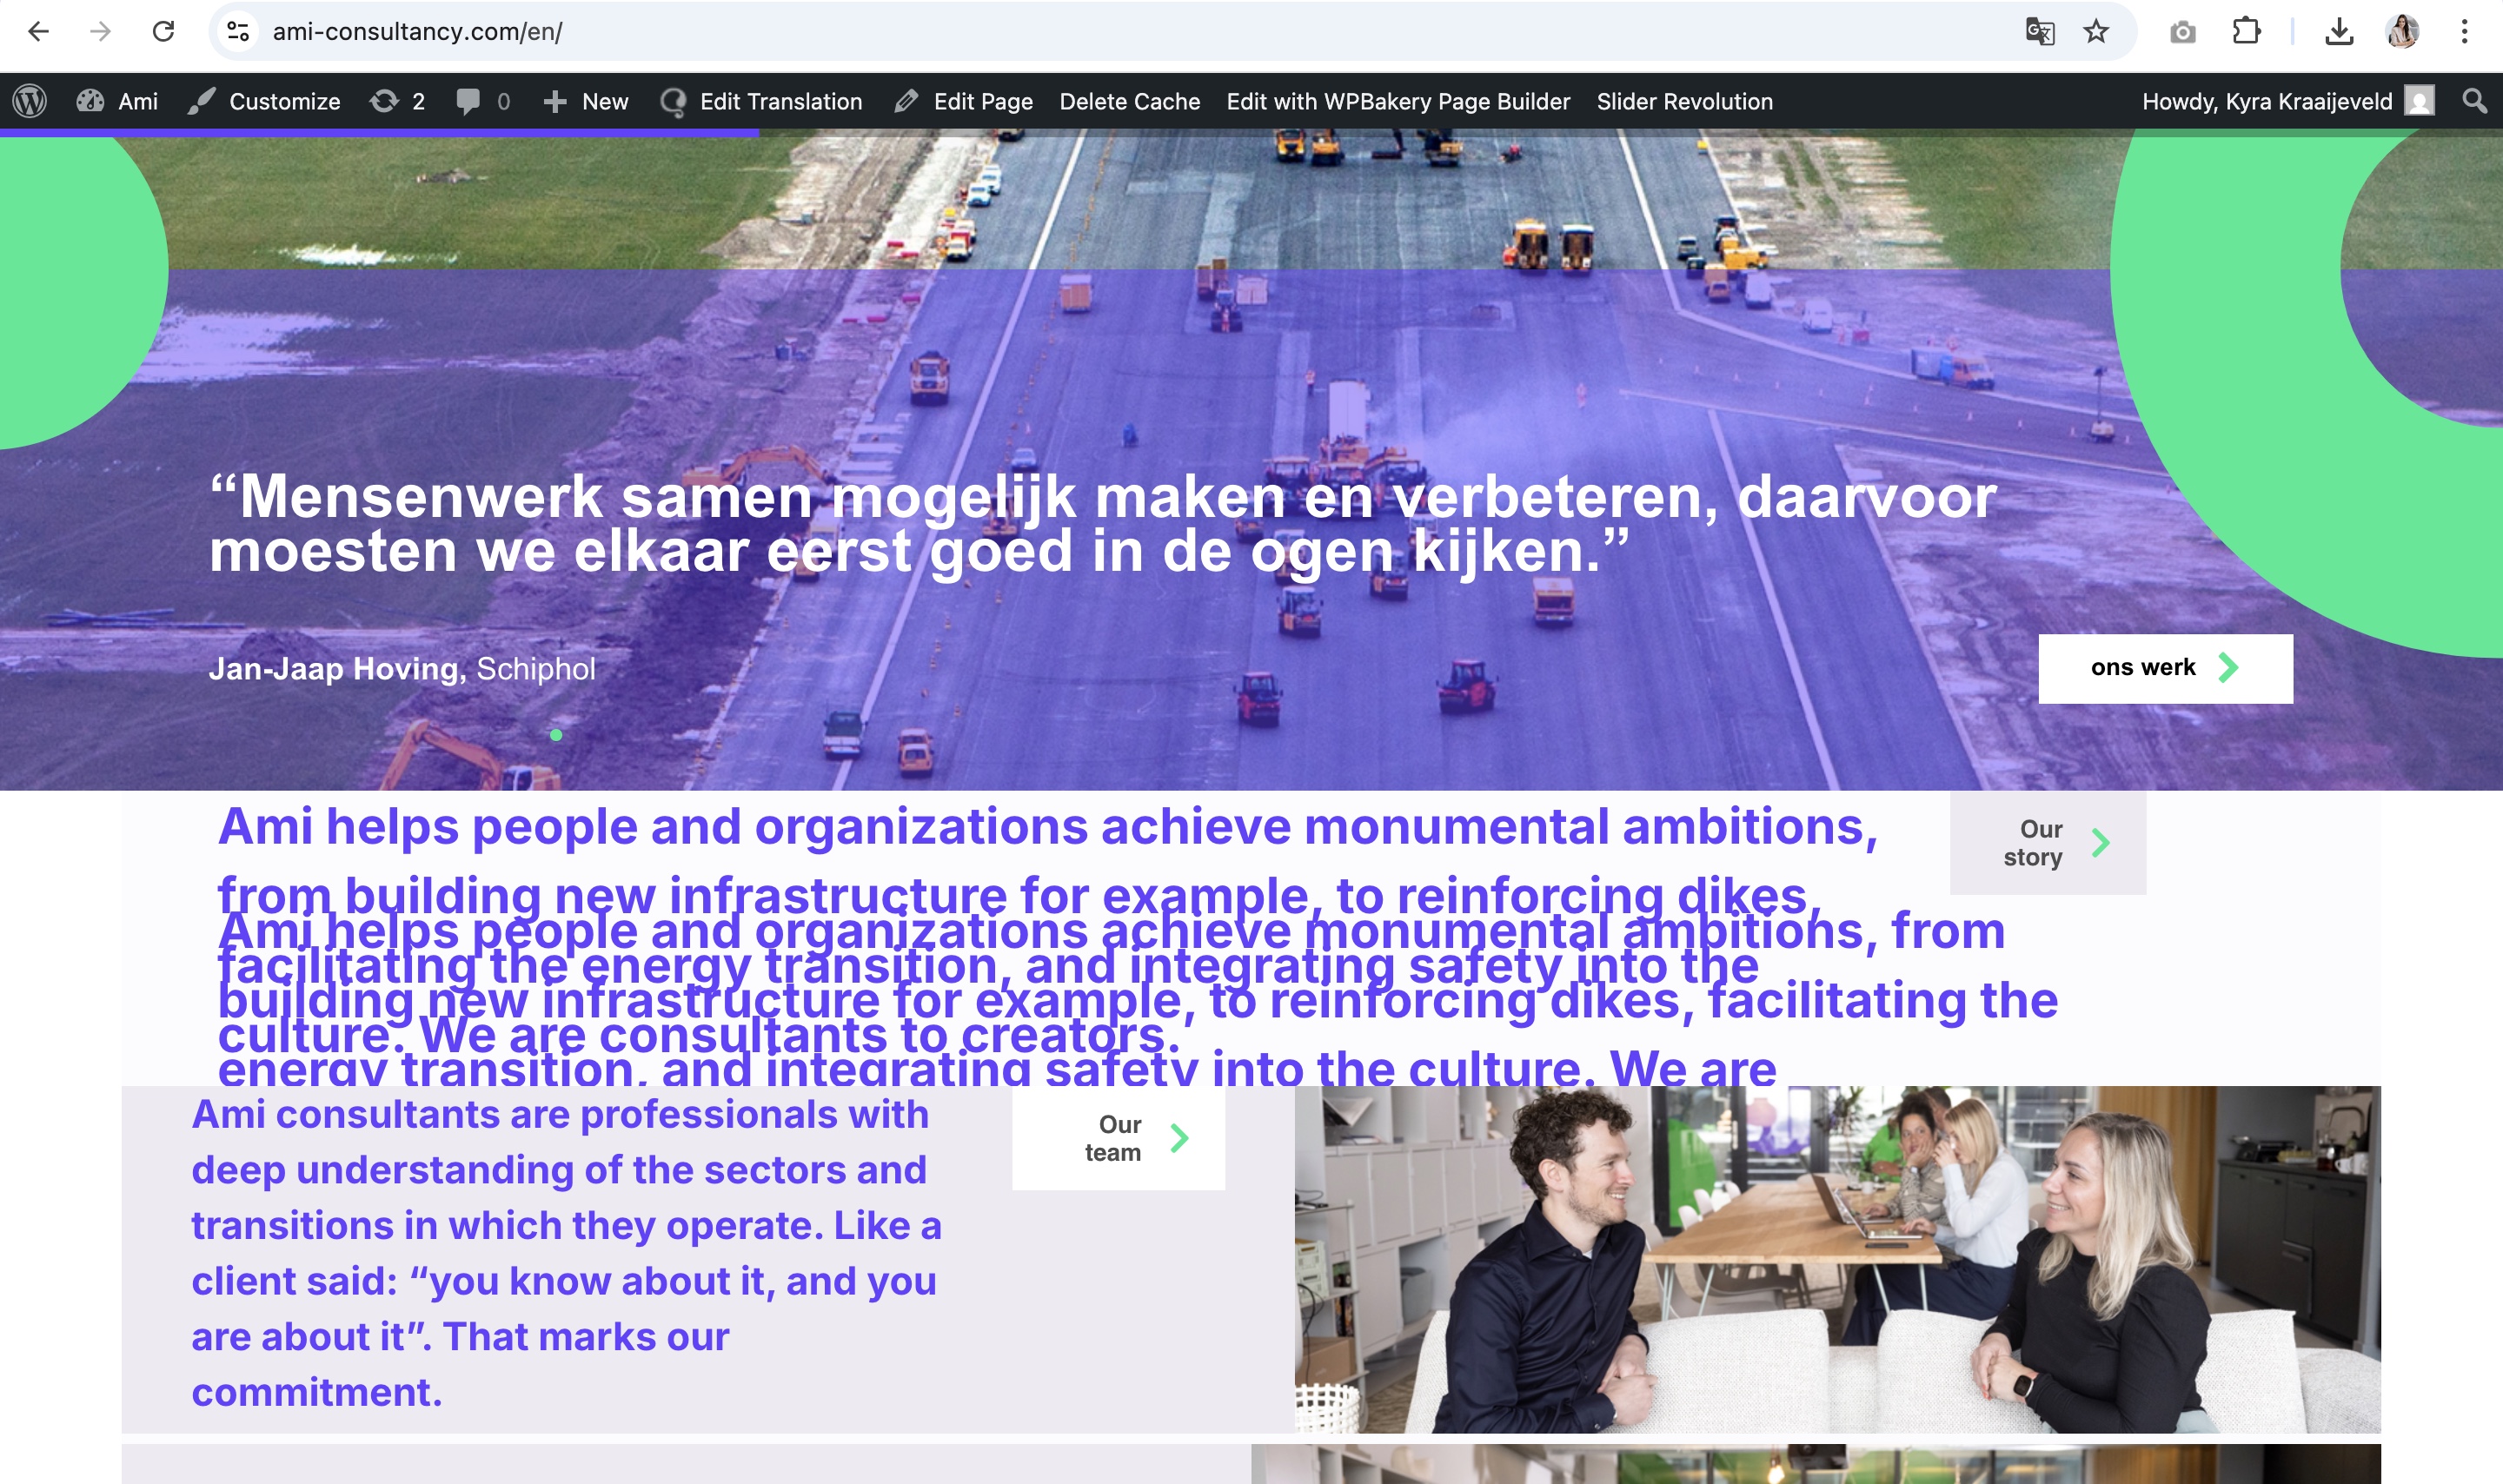Open the admin bar search icon

[2475, 101]
